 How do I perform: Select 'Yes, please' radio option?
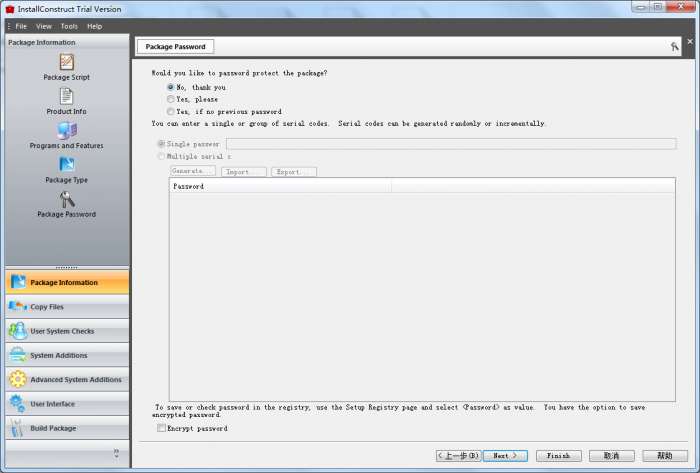pos(170,99)
